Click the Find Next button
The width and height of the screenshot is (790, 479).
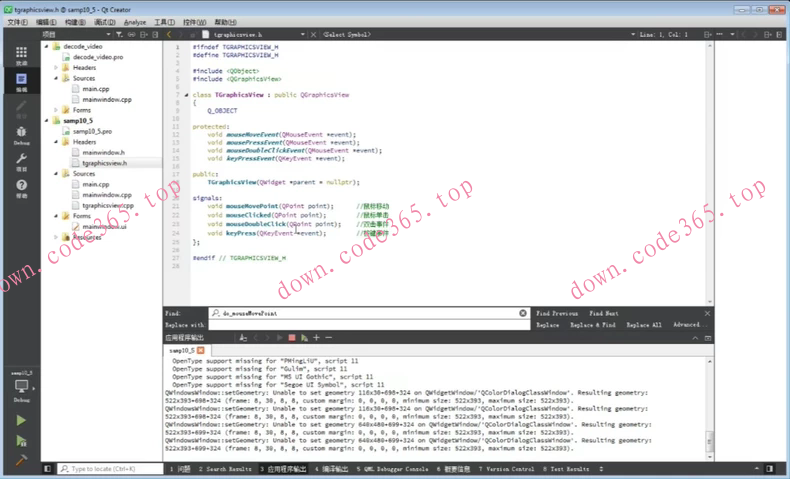[603, 313]
